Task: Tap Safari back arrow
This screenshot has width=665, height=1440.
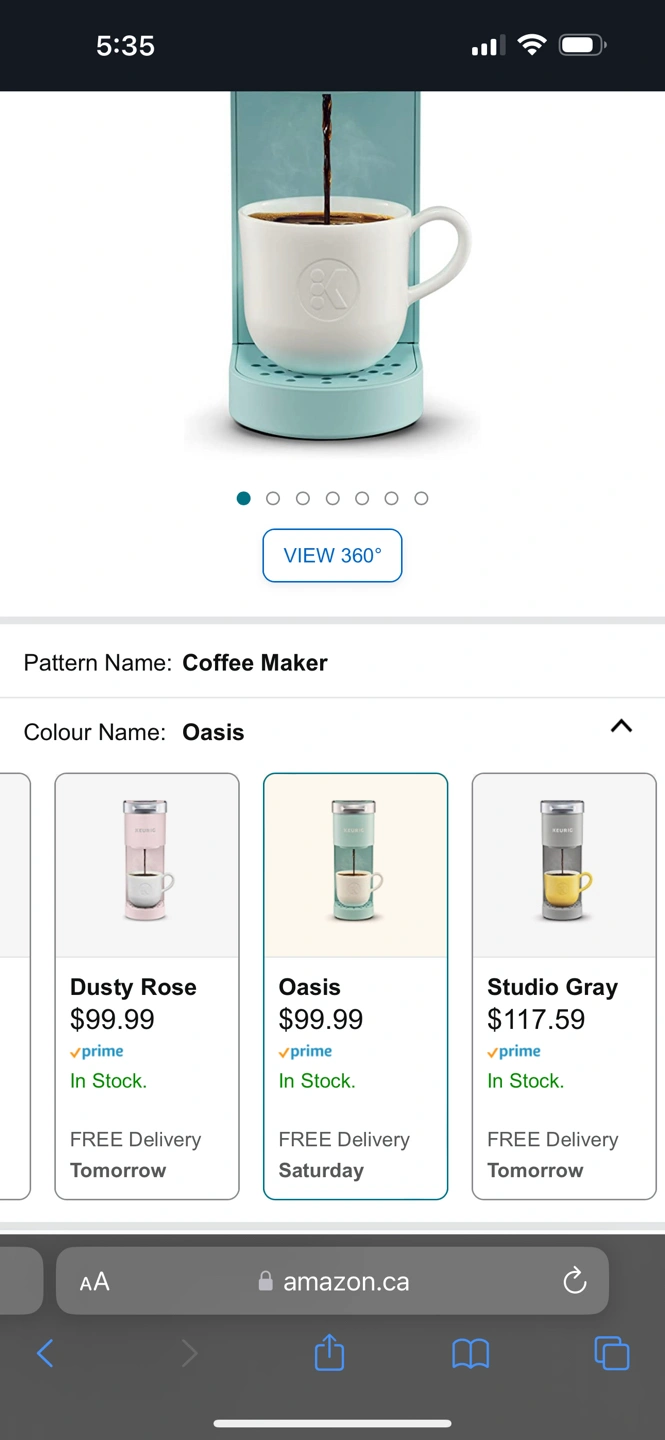Action: coord(45,1354)
